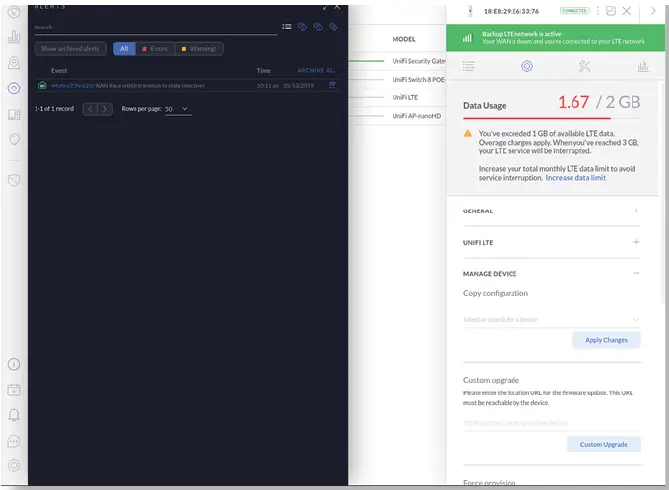Viewport: 669px width, 490px height.
Task: Open the device config gear tab
Action: tap(526, 66)
